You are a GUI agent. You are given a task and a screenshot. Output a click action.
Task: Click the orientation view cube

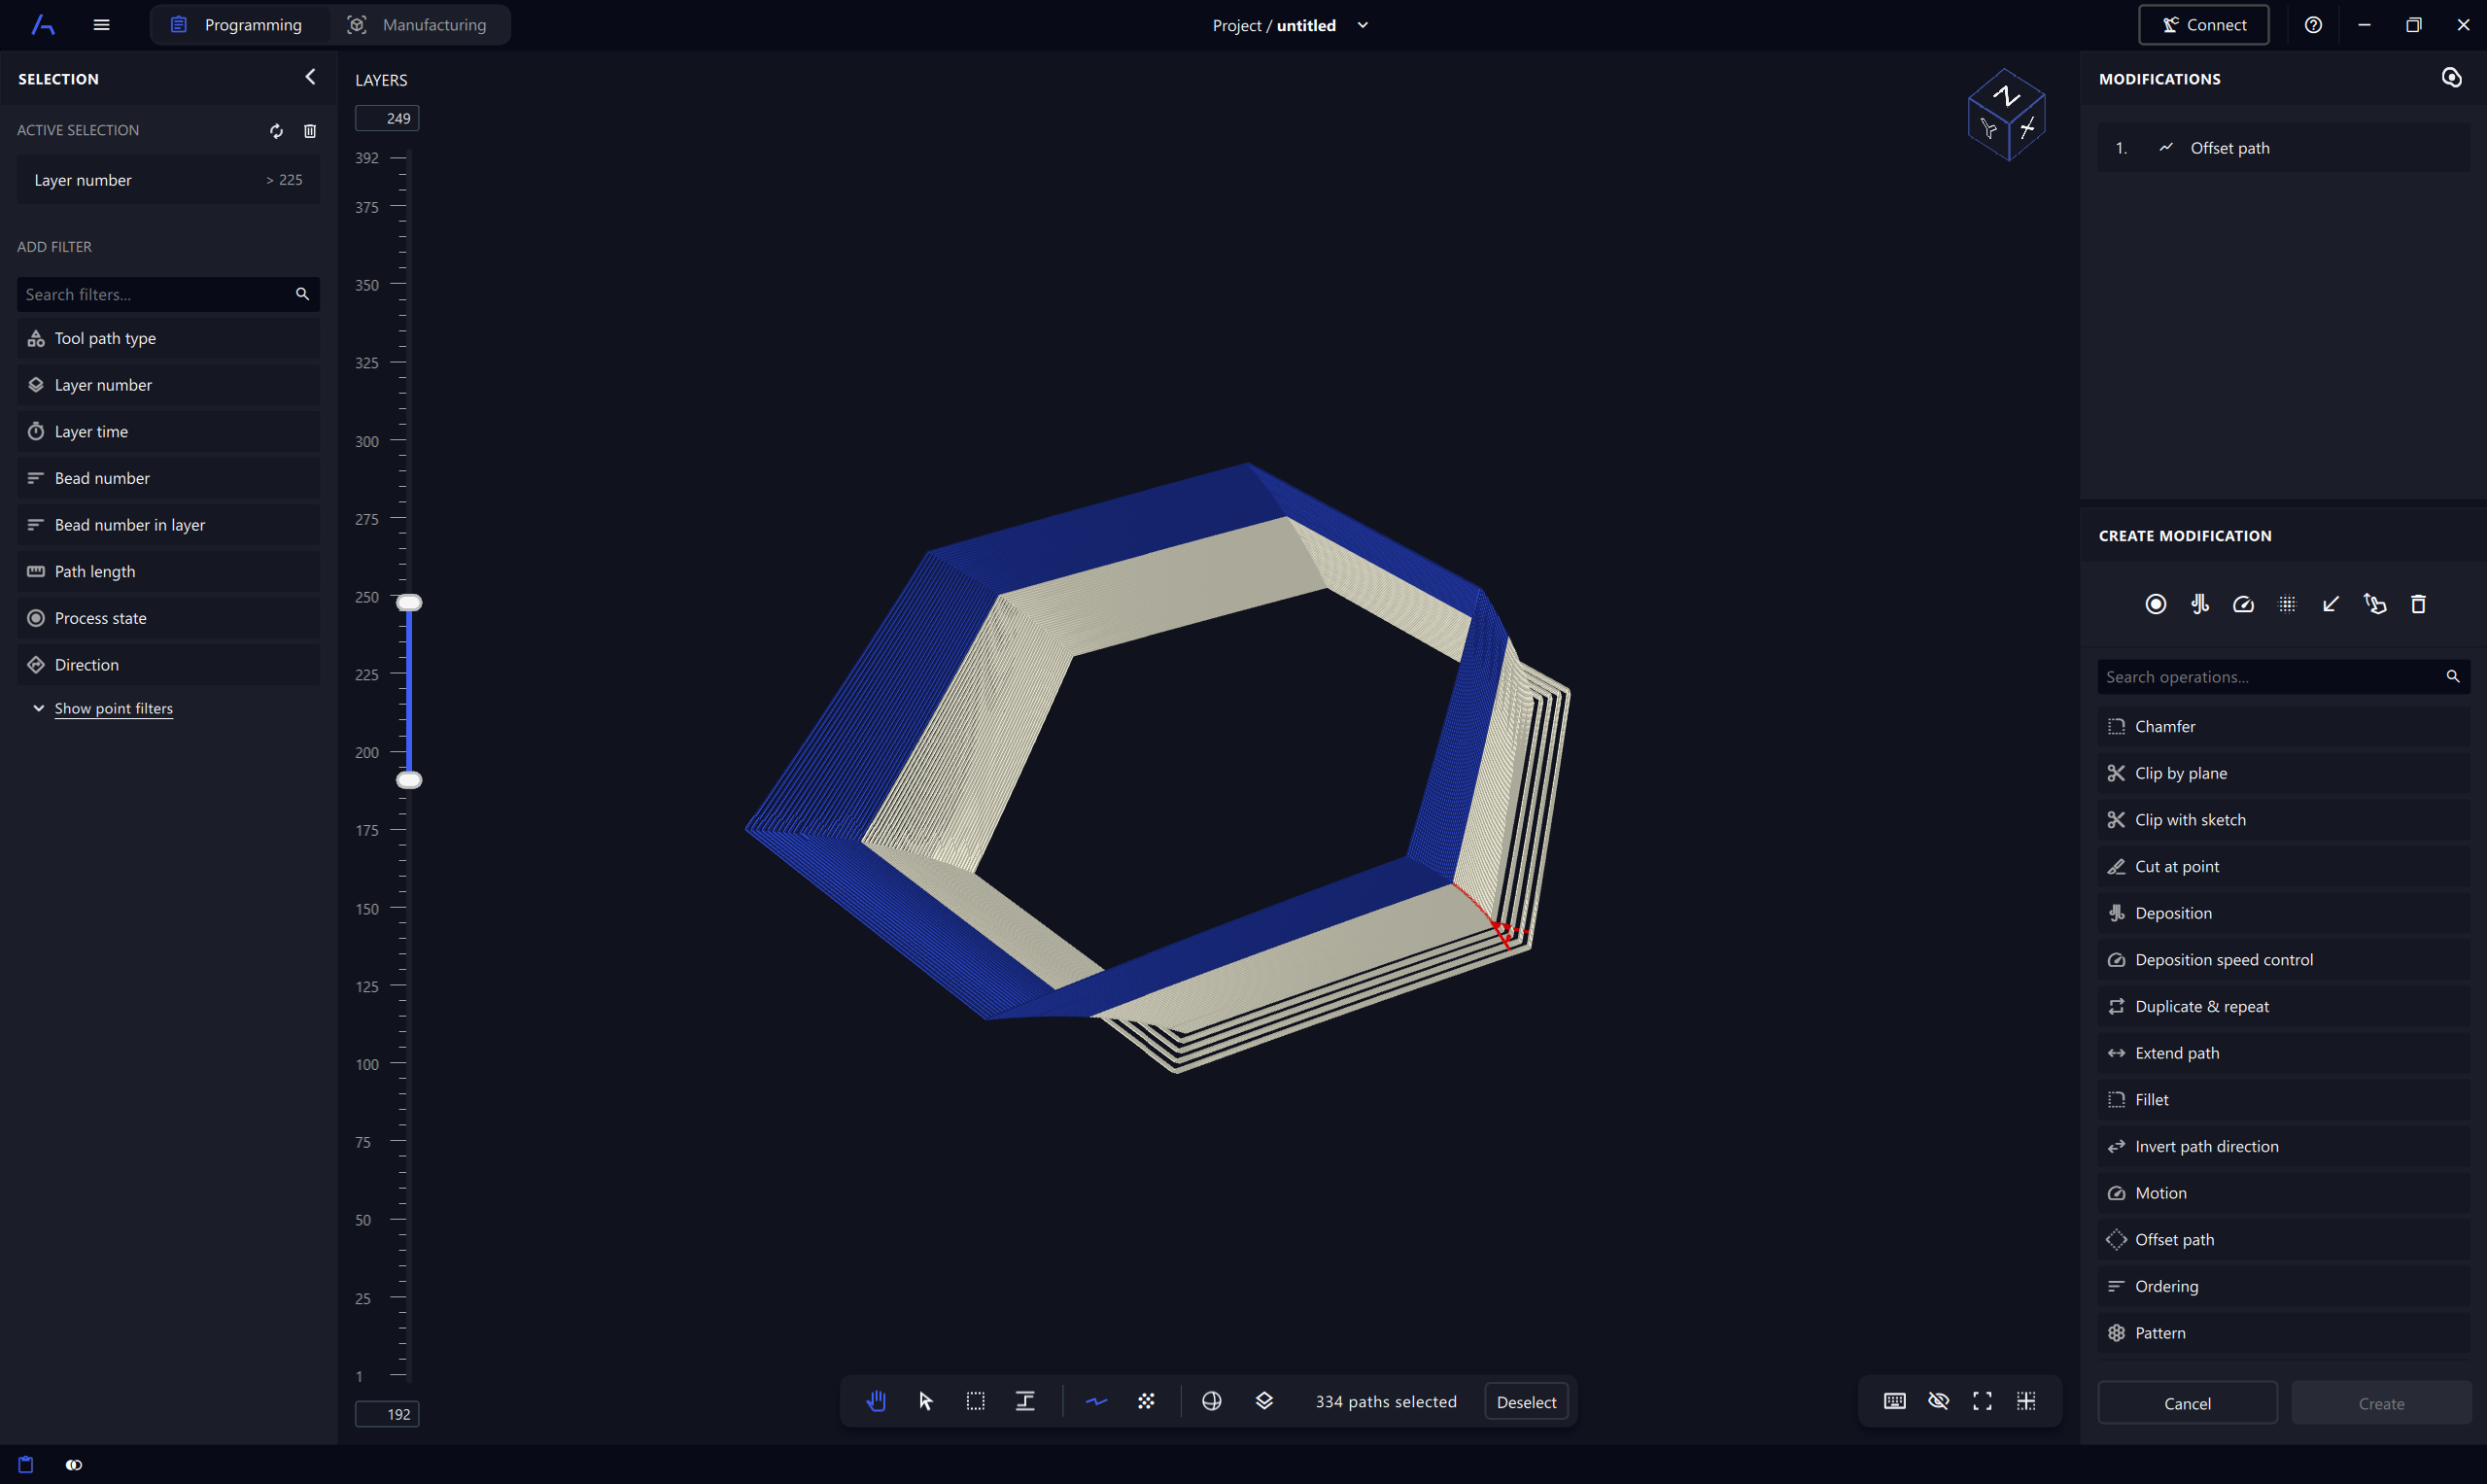click(2006, 114)
